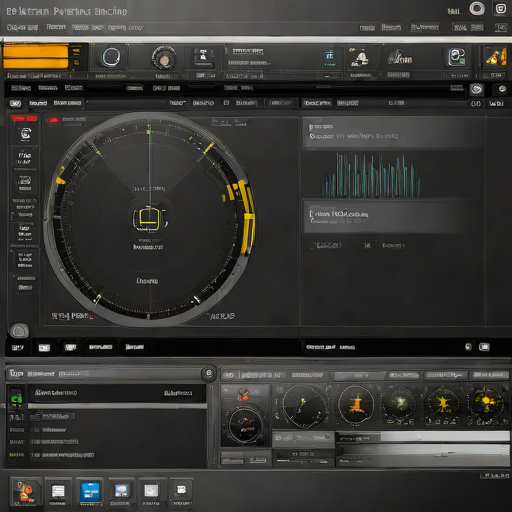This screenshot has width=512, height=512.
Task: Open the orange triangle shapes icon in the toolbar
Action: [496, 56]
